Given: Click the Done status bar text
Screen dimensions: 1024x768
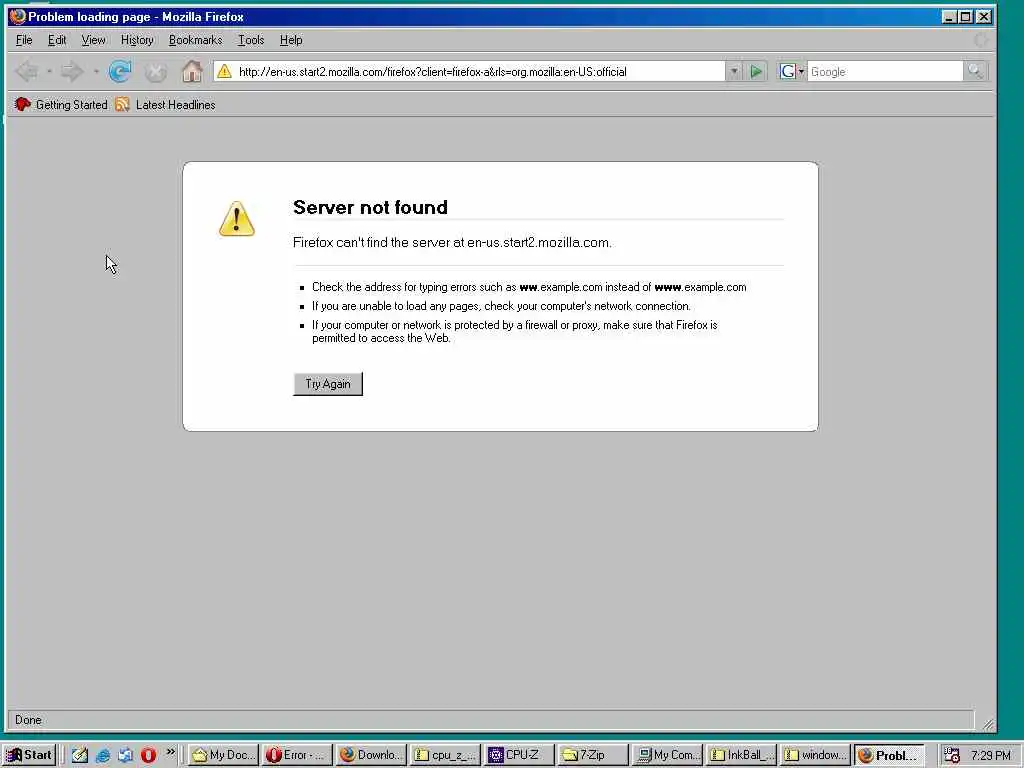Looking at the screenshot, I should [x=28, y=720].
